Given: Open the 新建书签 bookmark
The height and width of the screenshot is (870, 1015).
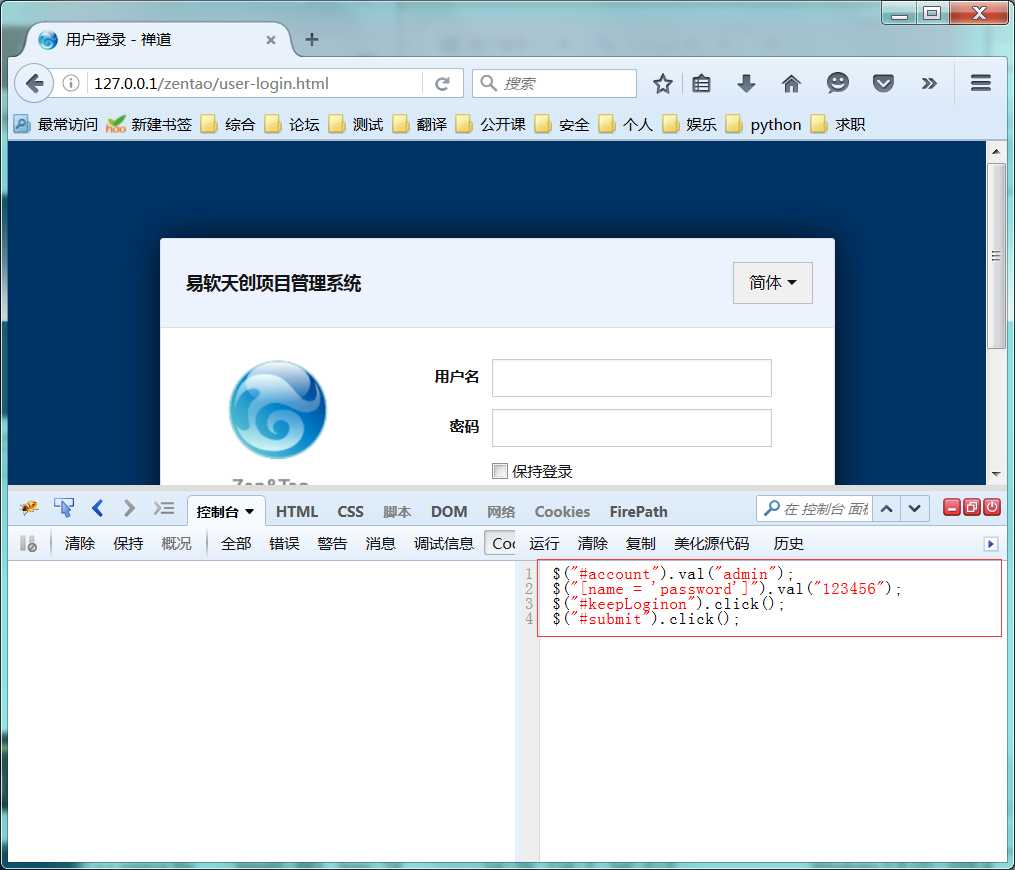Looking at the screenshot, I should click(150, 124).
